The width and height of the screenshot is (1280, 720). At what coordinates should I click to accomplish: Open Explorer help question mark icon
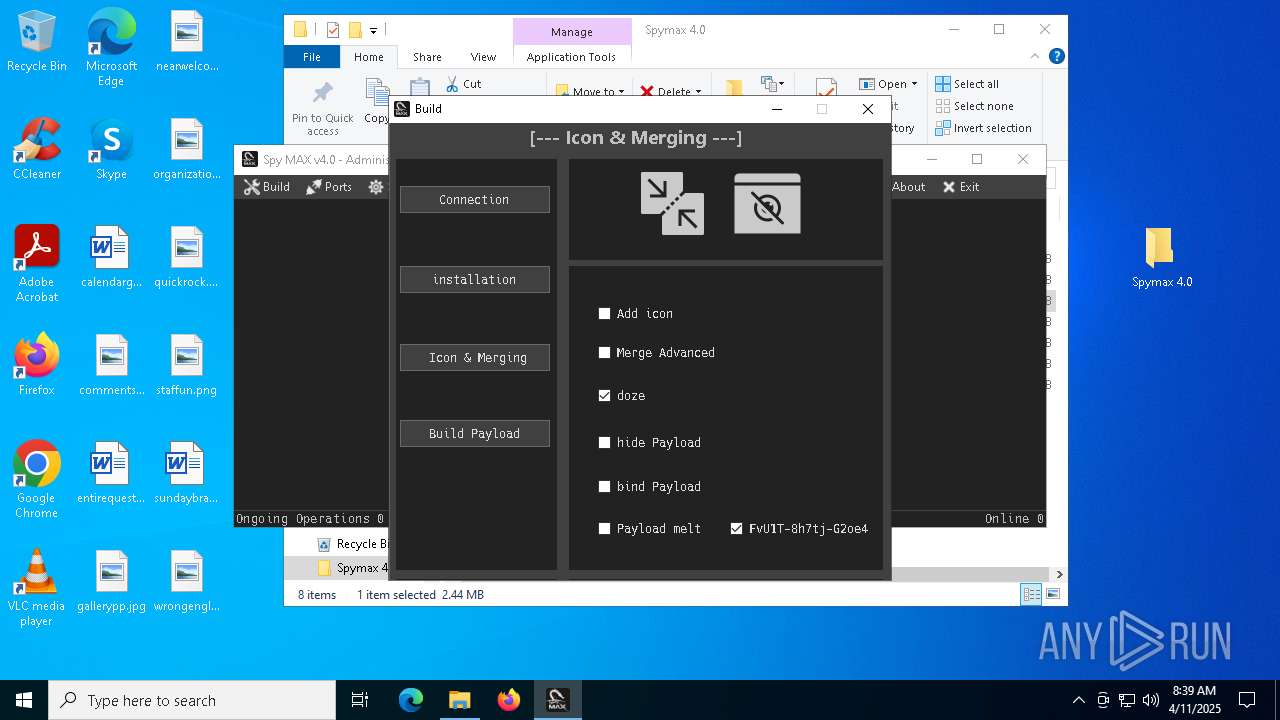(x=1056, y=57)
